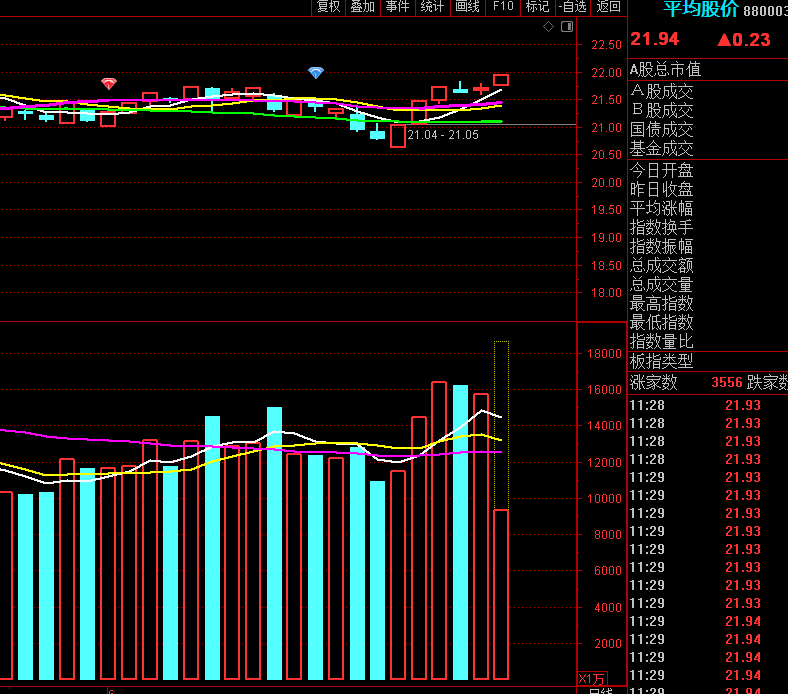Screen dimensions: 788x694
Task: Select the 最高指数 row
Action: (x=708, y=304)
